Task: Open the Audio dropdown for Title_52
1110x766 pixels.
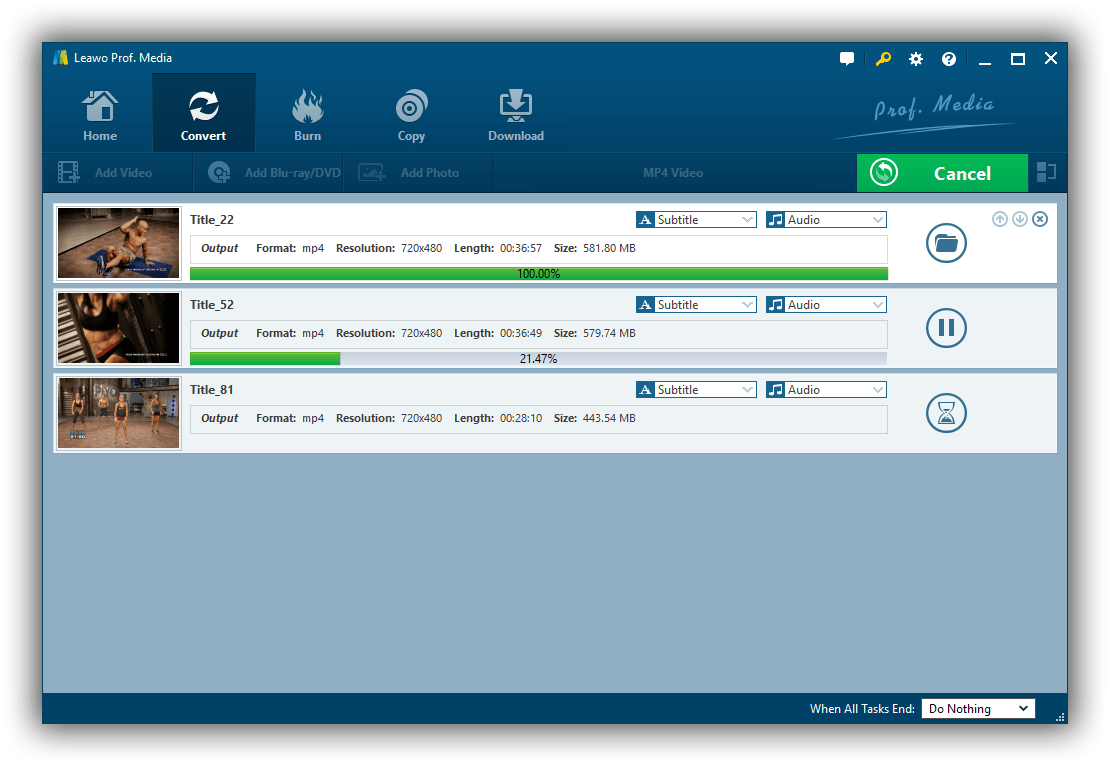Action: 826,304
